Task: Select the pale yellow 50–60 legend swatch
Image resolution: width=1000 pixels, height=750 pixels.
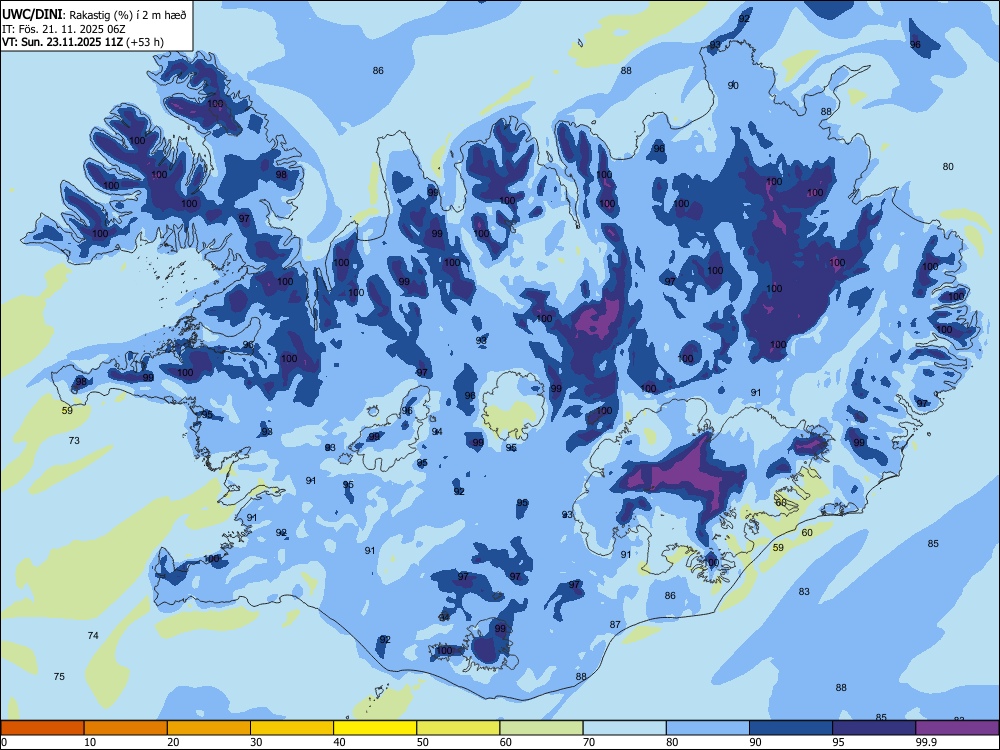Action: tap(459, 728)
